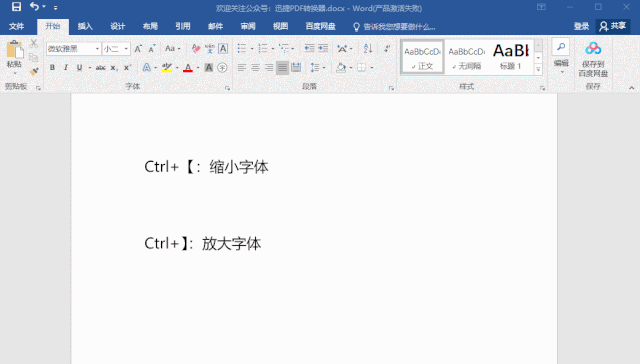Screen dimensions: 640x364
Task: Switch to the 视图 tab
Action: pos(280,27)
